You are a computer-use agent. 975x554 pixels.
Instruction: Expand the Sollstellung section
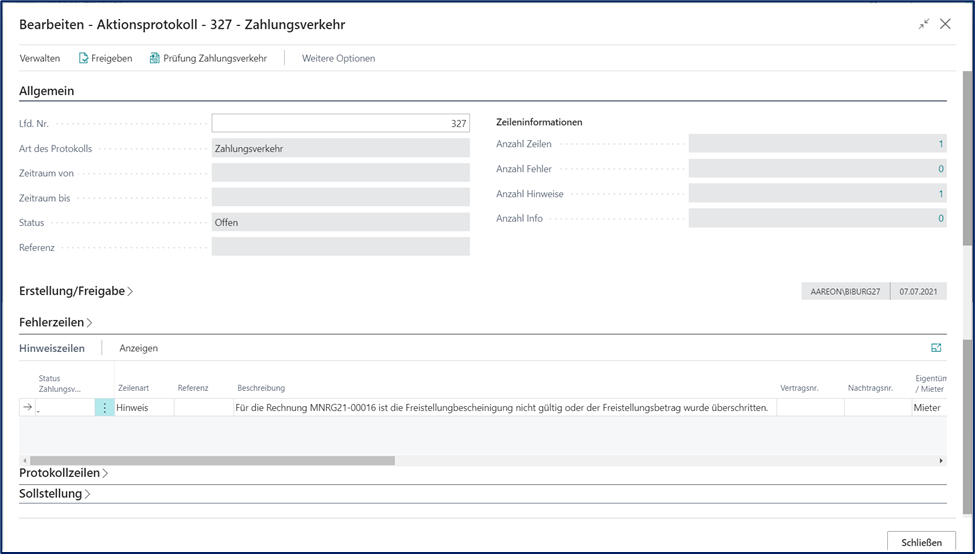click(x=55, y=493)
